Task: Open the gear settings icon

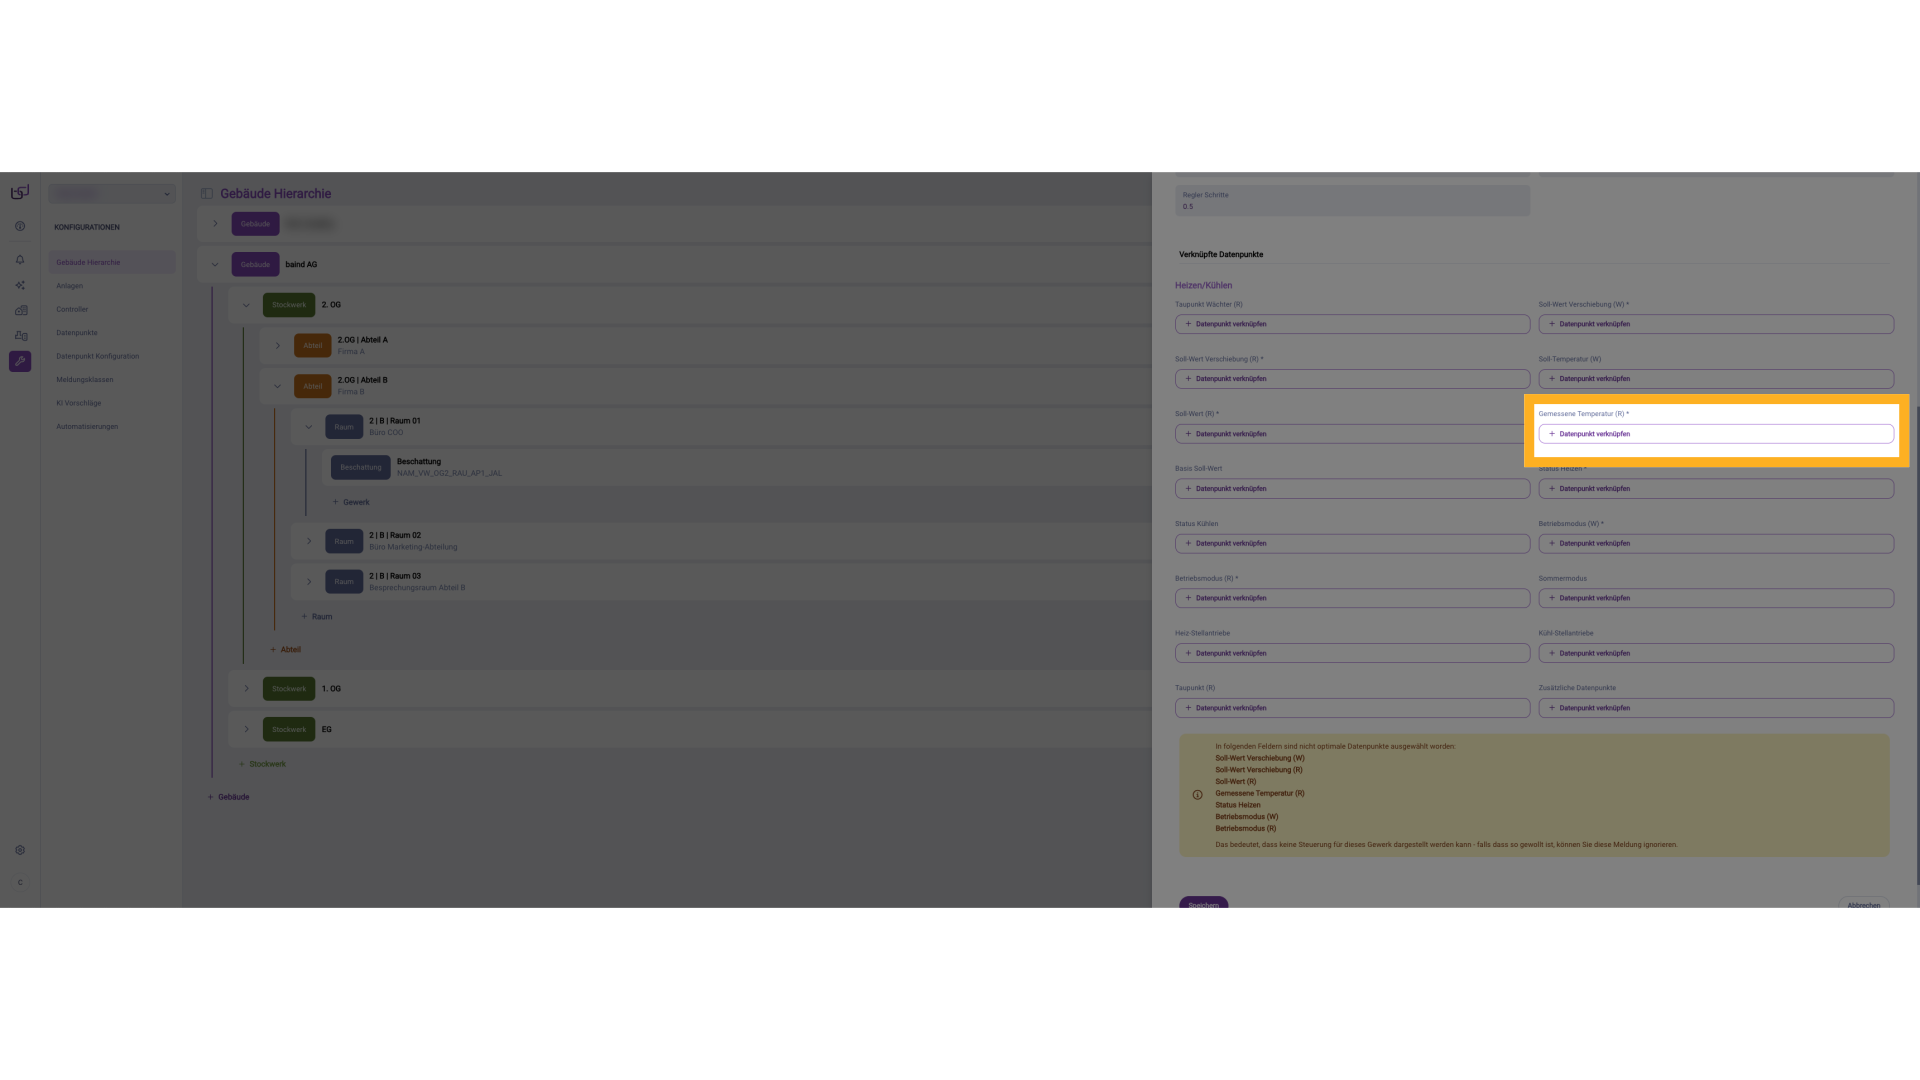Action: pos(20,850)
